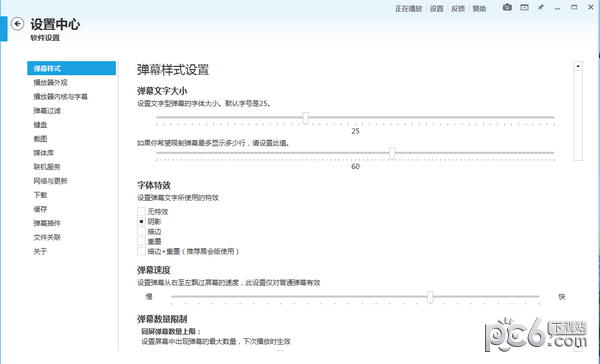Open the 反馈 menu item
This screenshot has height=364, width=600.
(x=458, y=8)
